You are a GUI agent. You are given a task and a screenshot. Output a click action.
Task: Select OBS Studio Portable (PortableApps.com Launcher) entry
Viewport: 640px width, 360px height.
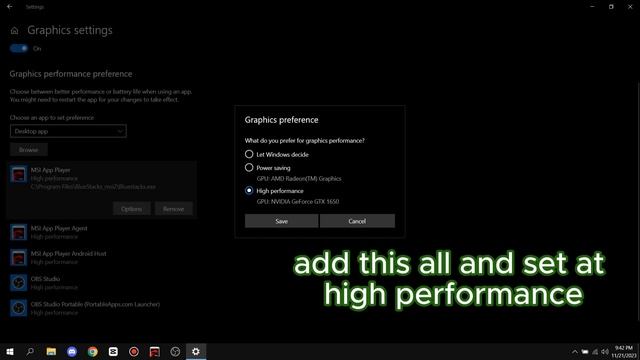tap(101, 308)
